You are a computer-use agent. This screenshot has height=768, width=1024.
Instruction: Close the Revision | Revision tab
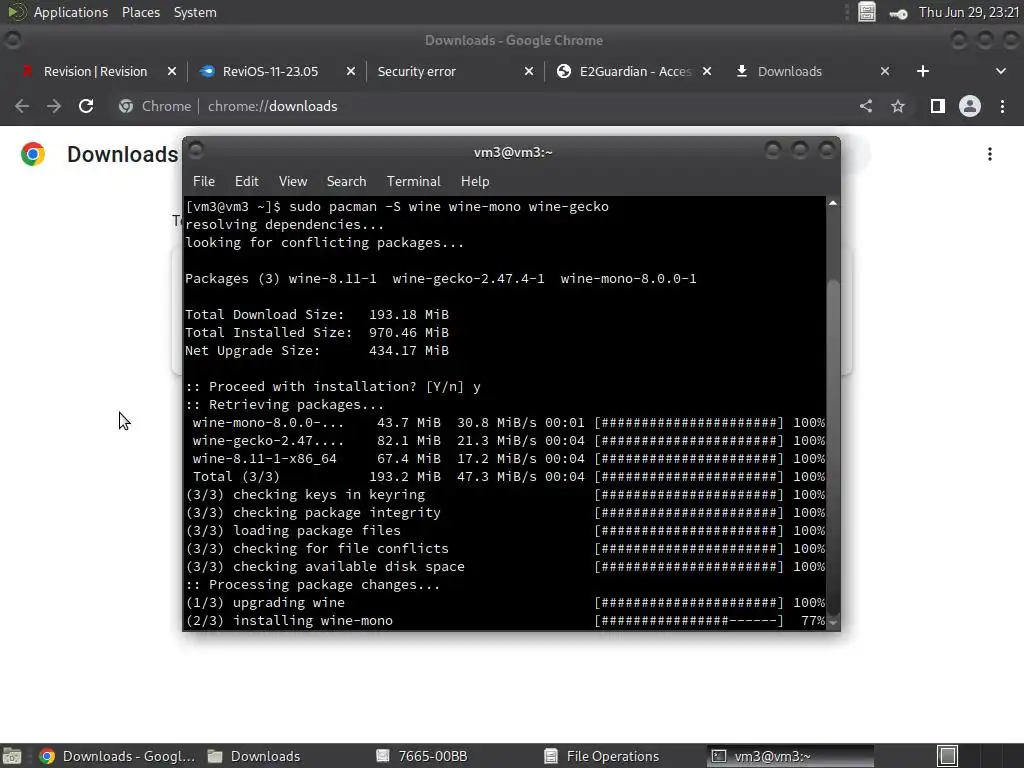[172, 71]
